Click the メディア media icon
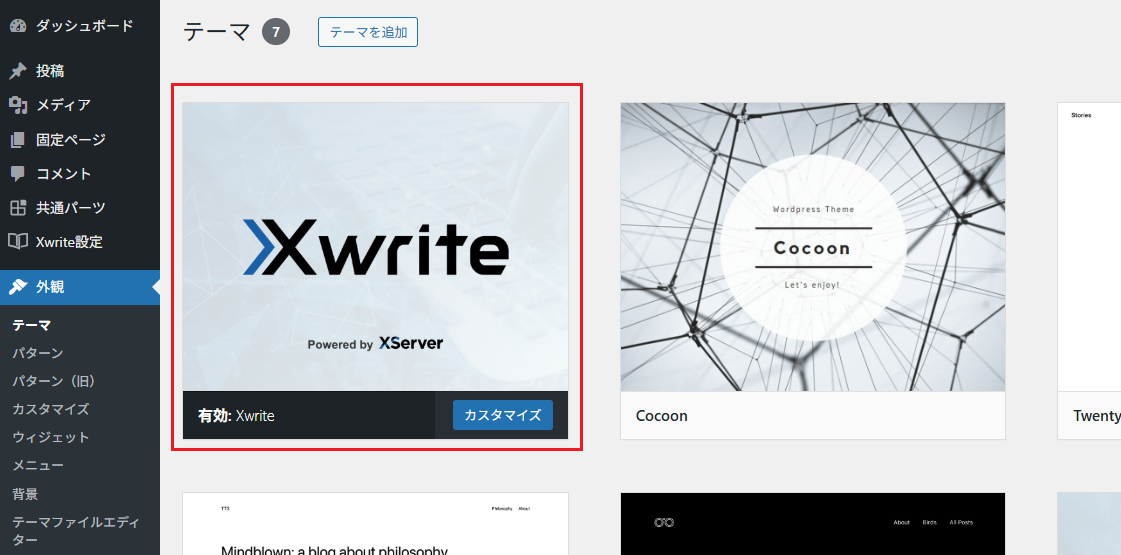Viewport: 1121px width, 555px height. pyautogui.click(x=18, y=105)
